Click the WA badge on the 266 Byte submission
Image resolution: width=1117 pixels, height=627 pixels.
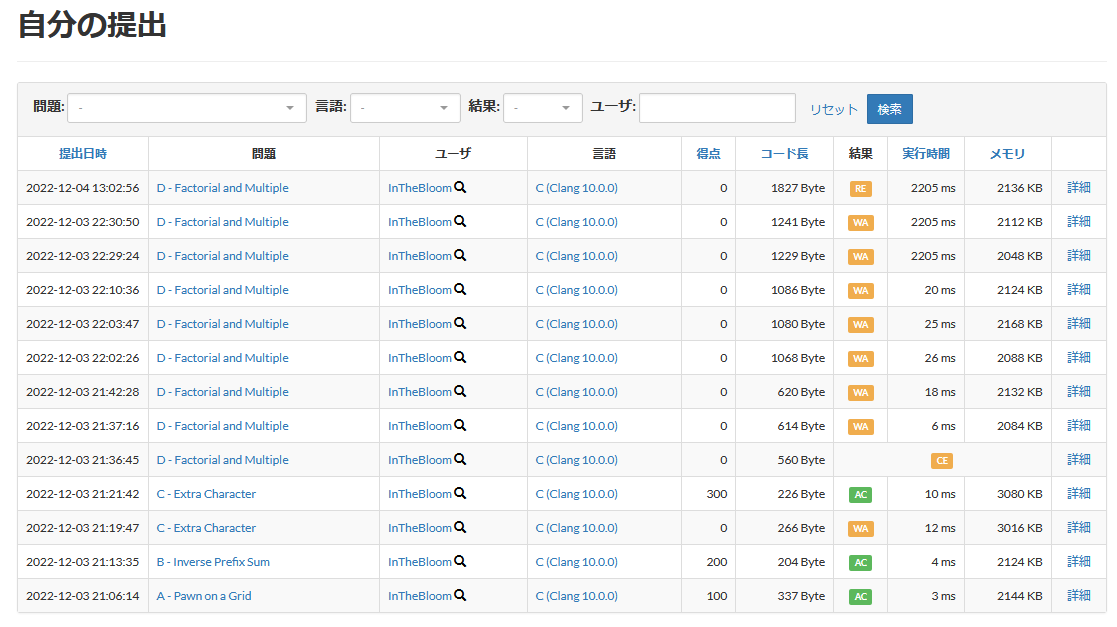(861, 529)
